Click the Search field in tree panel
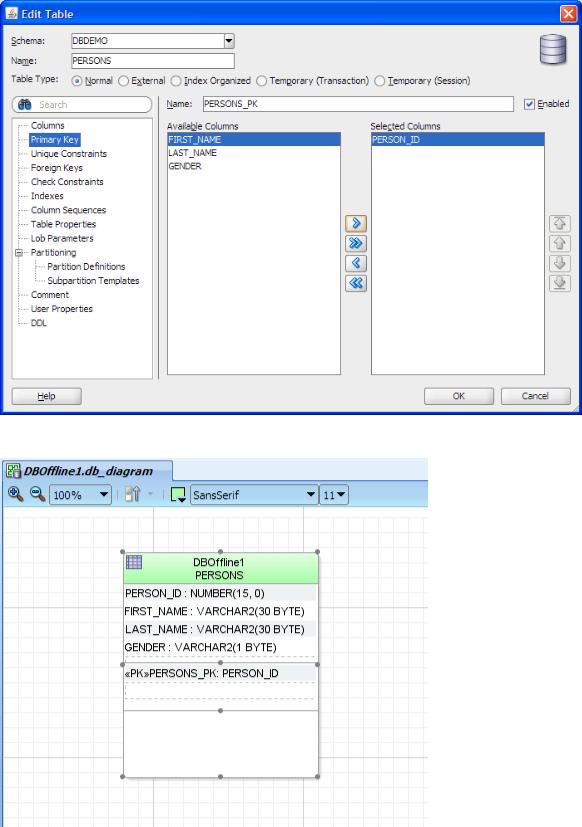Screen dimensions: 582x827 click(82, 104)
